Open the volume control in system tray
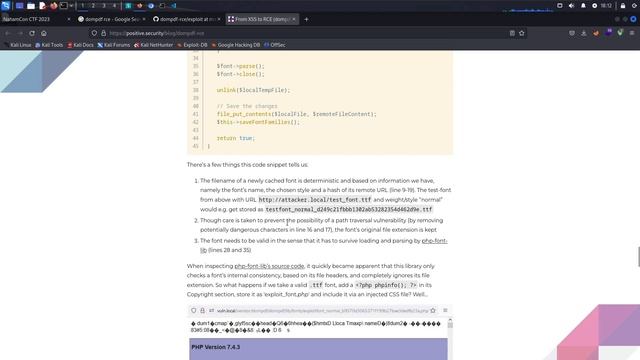This screenshot has width=640, height=360. point(571,6)
